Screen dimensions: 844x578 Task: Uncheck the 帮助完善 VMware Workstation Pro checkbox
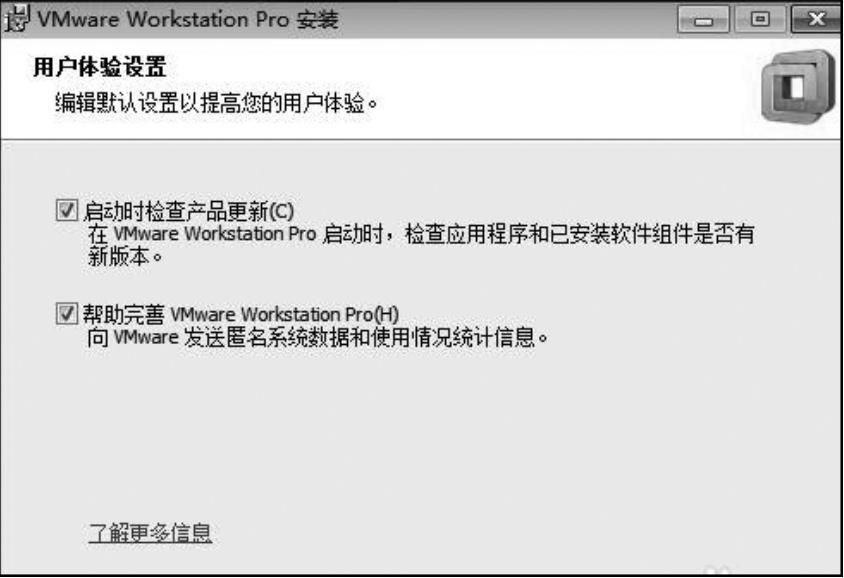point(67,313)
